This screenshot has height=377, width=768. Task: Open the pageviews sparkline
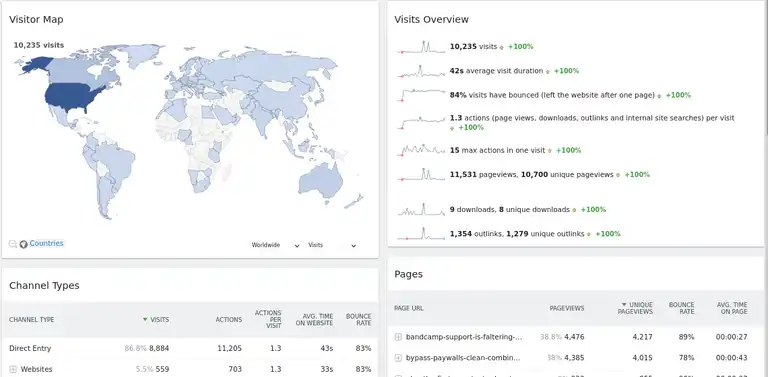(x=421, y=174)
